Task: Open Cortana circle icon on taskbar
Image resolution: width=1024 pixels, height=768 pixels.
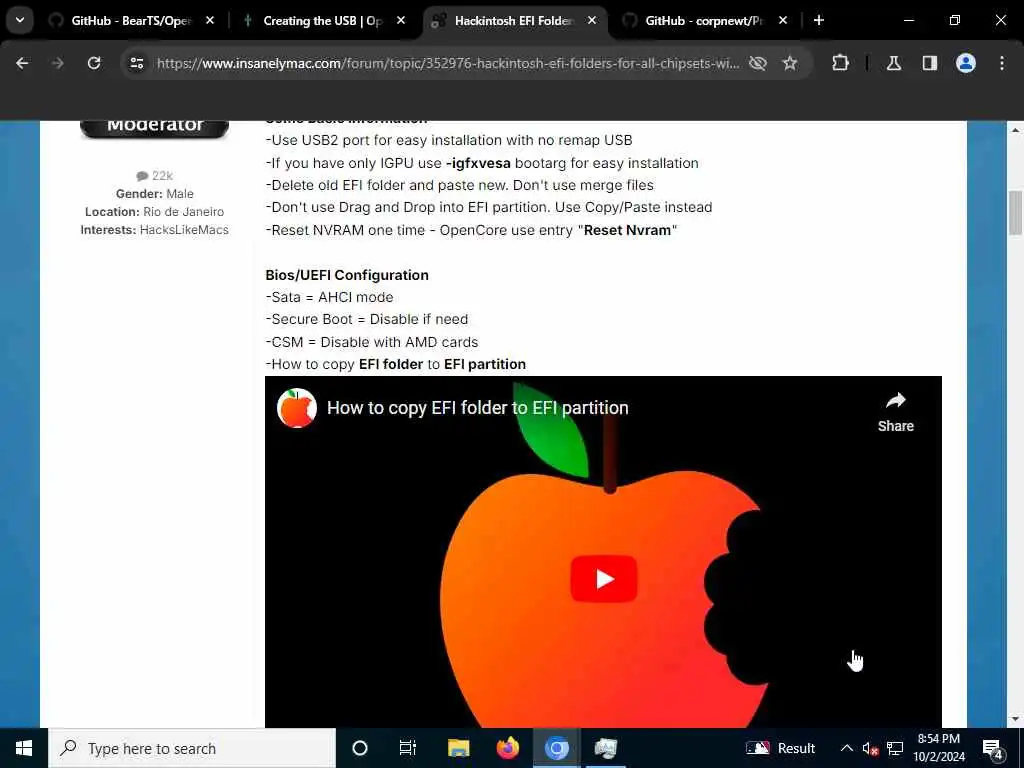Action: click(360, 748)
